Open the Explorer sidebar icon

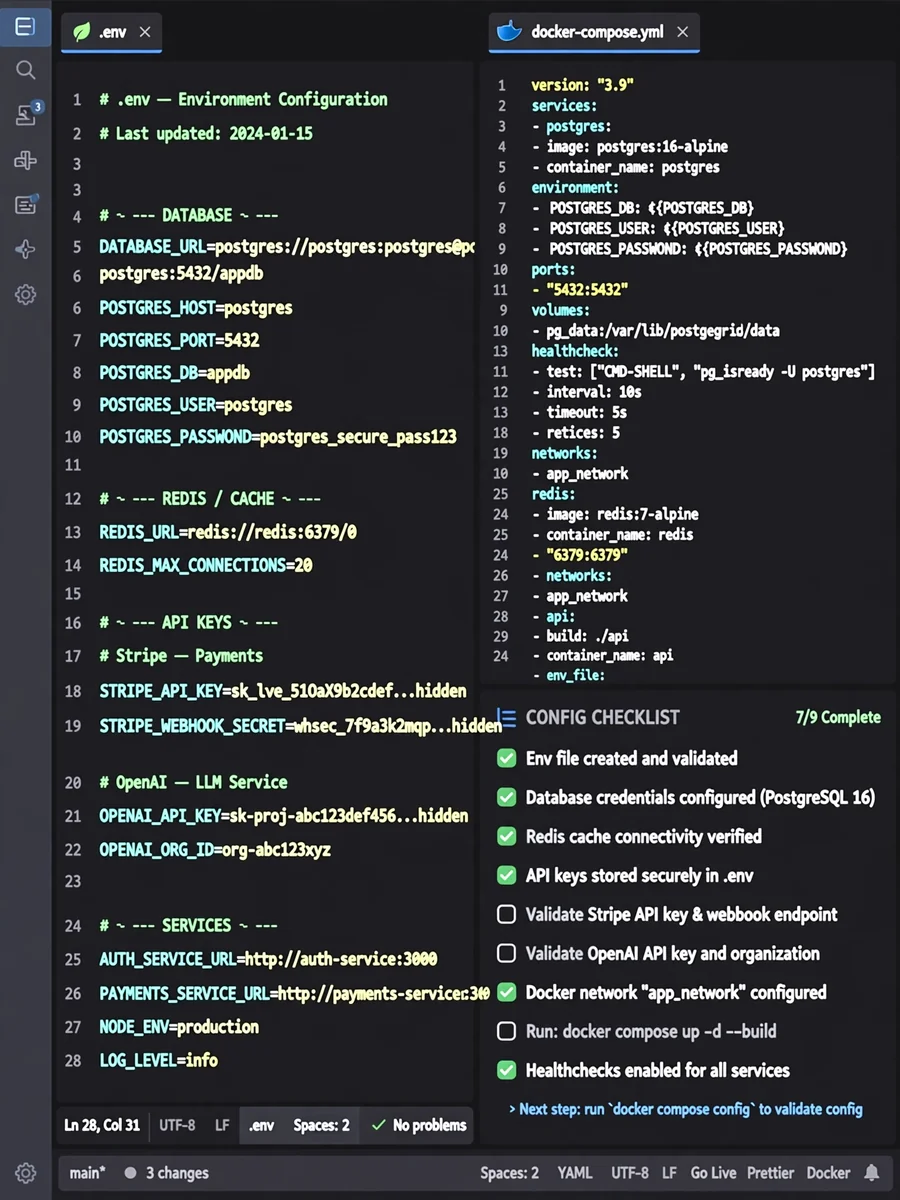25,26
